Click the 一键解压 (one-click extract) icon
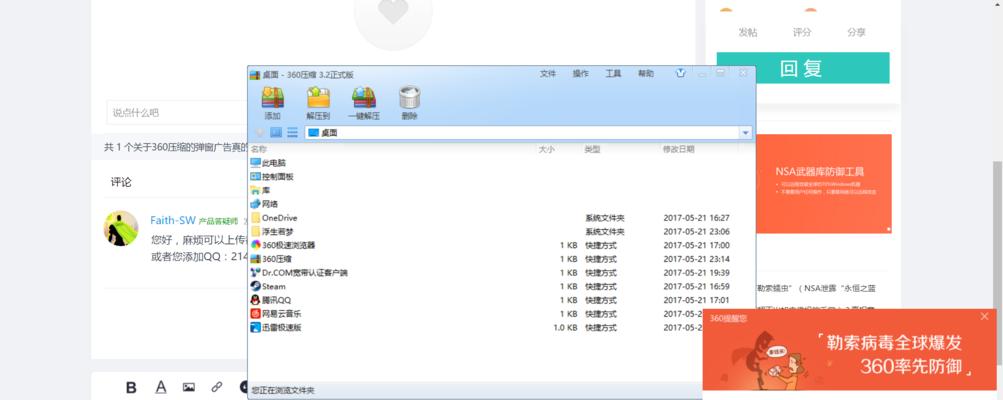This screenshot has width=1003, height=400. pyautogui.click(x=364, y=97)
